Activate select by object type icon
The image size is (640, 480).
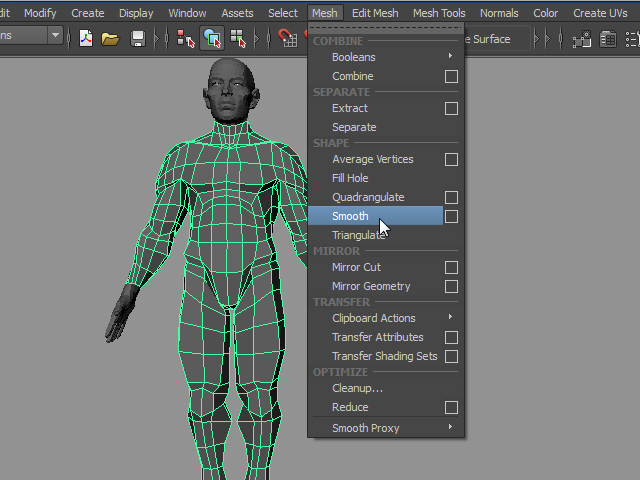click(x=212, y=39)
